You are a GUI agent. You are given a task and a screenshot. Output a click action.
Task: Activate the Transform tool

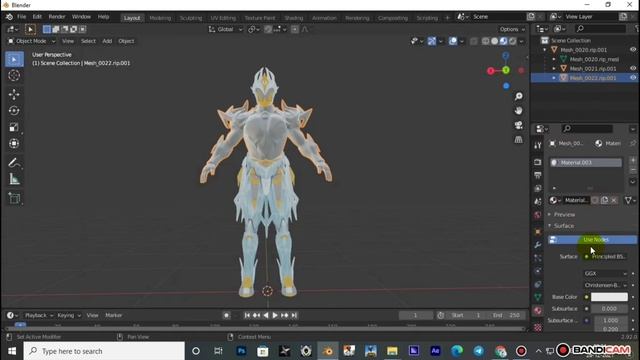[14, 143]
